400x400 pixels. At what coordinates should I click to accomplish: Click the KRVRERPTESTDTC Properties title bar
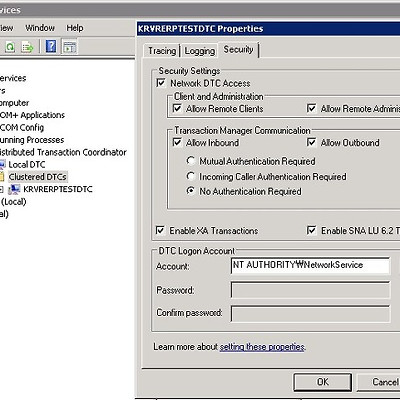pyautogui.click(x=268, y=29)
